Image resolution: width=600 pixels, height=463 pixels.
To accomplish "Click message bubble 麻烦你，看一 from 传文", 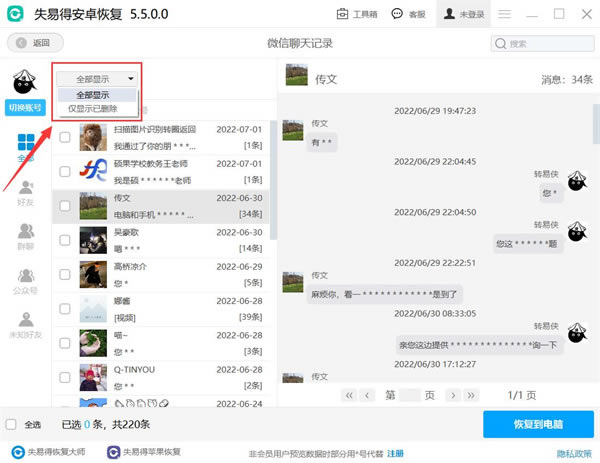I will [384, 294].
